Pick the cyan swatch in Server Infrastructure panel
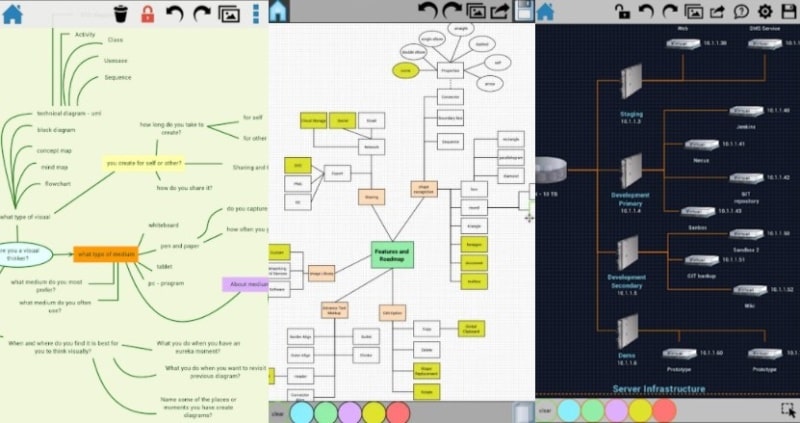 (569, 410)
